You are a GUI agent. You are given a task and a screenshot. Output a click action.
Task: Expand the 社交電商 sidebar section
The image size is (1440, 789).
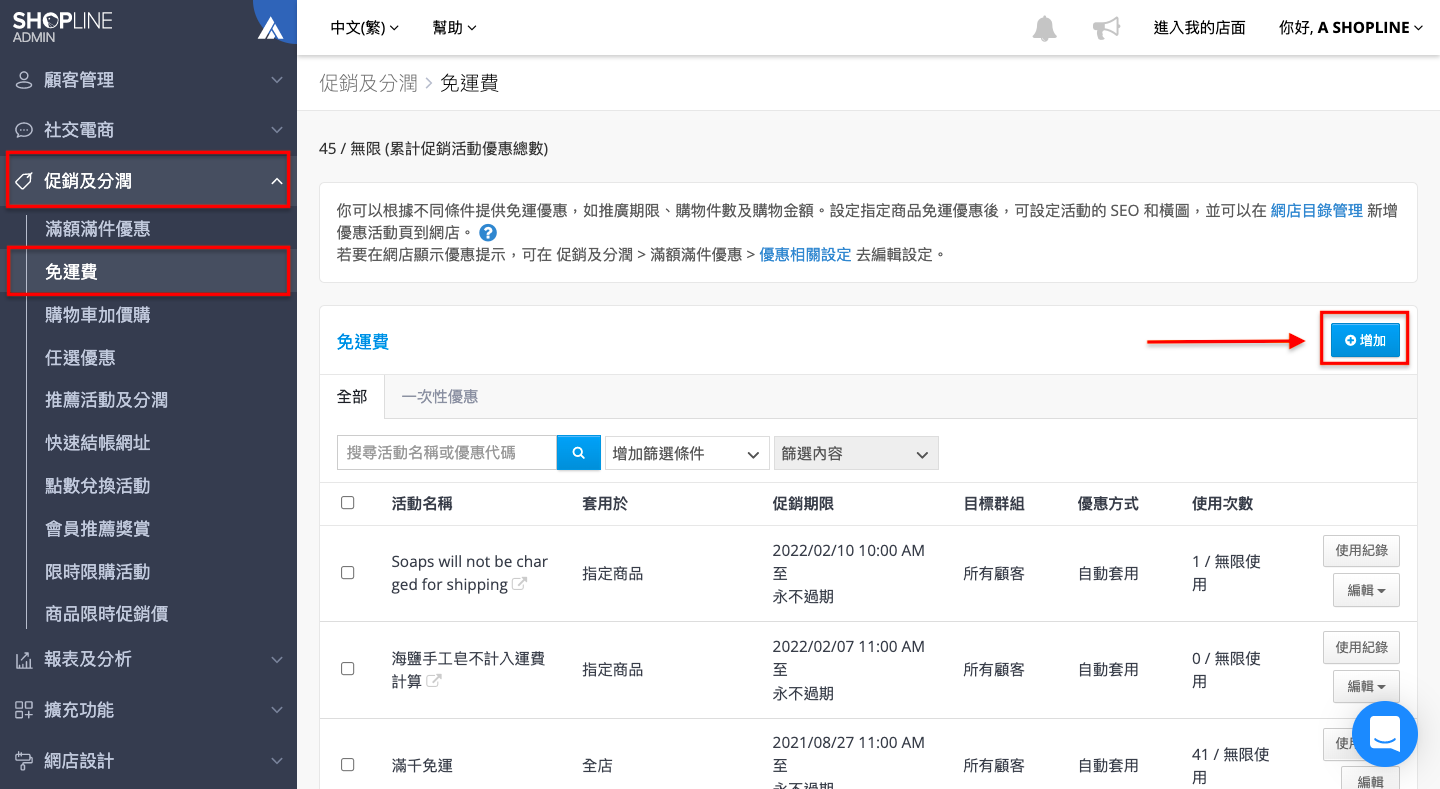tap(148, 130)
